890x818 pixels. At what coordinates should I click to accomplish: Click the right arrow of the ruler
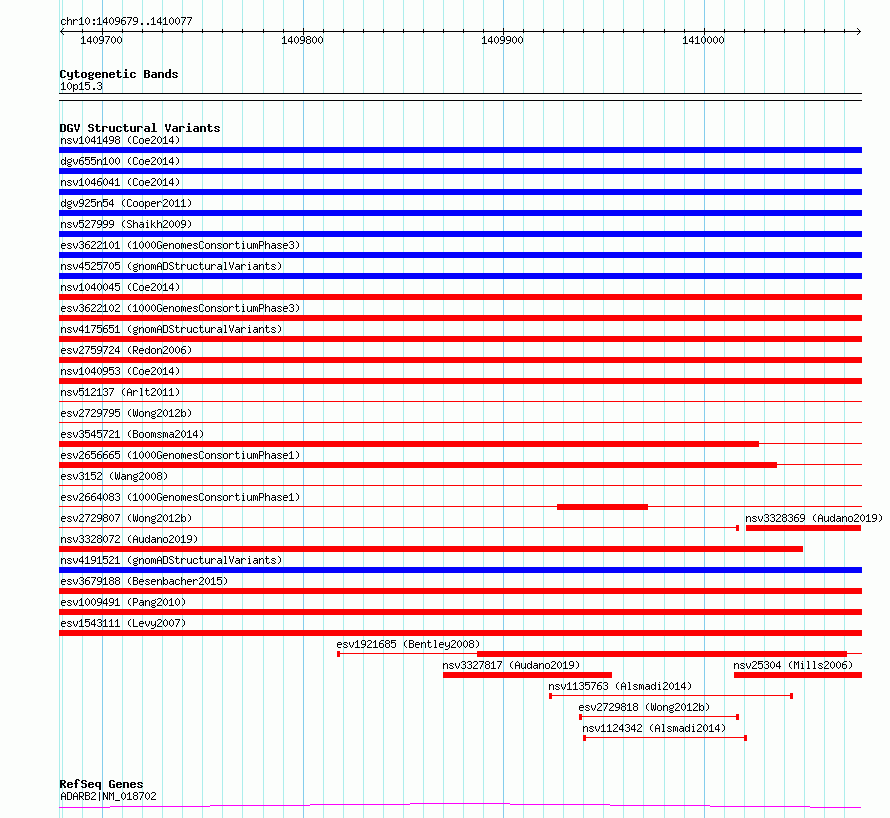pos(859,31)
